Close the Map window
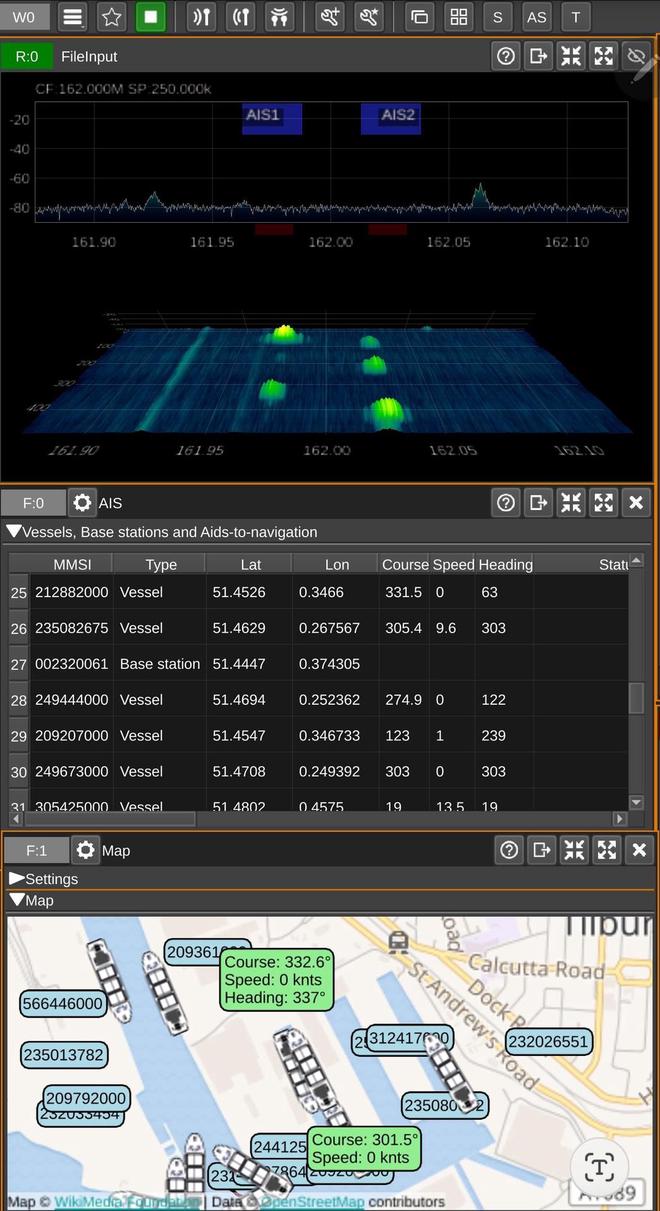 (x=639, y=851)
